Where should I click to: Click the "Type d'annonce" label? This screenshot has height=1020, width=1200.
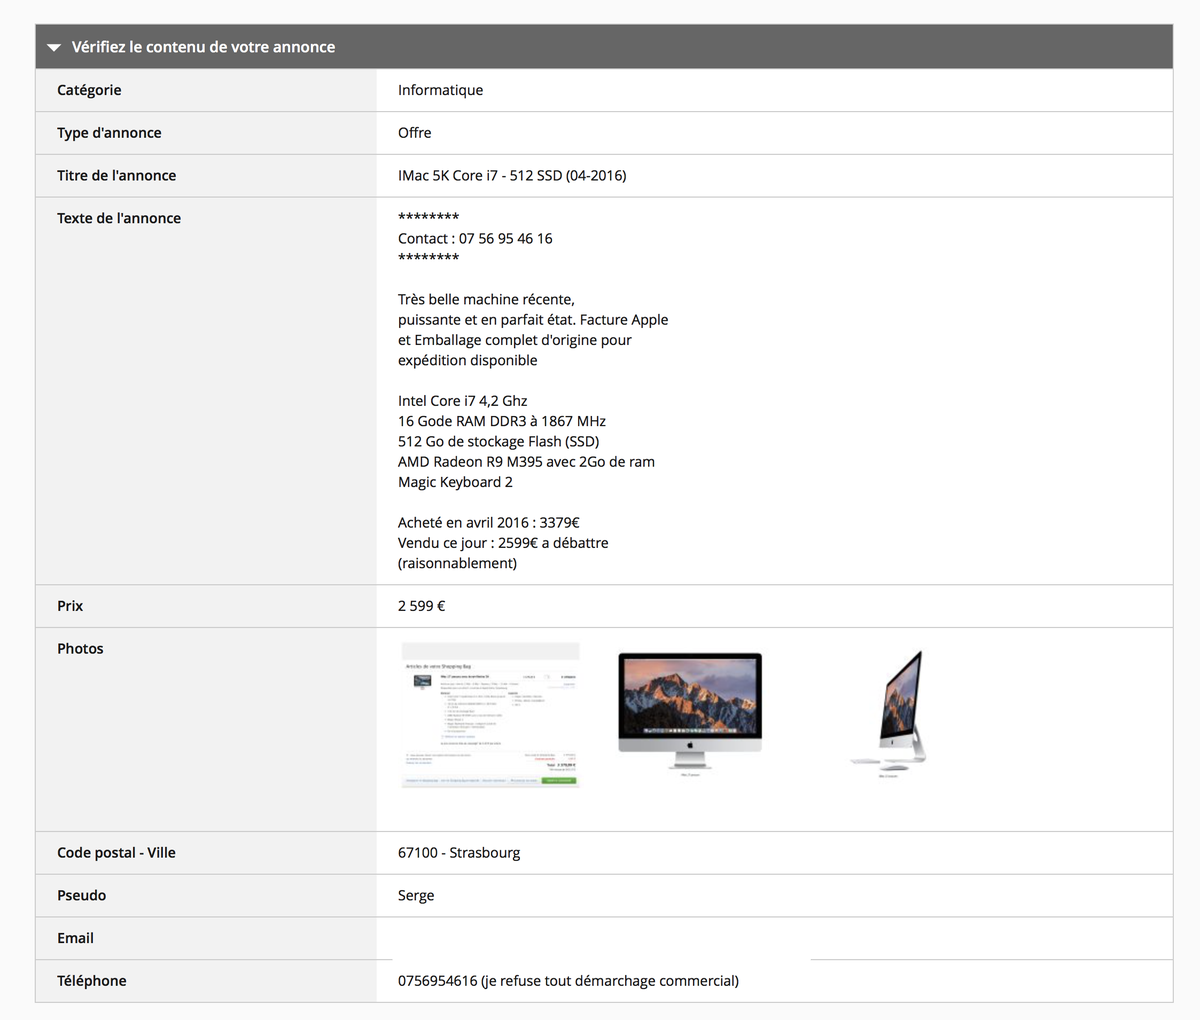(x=109, y=133)
